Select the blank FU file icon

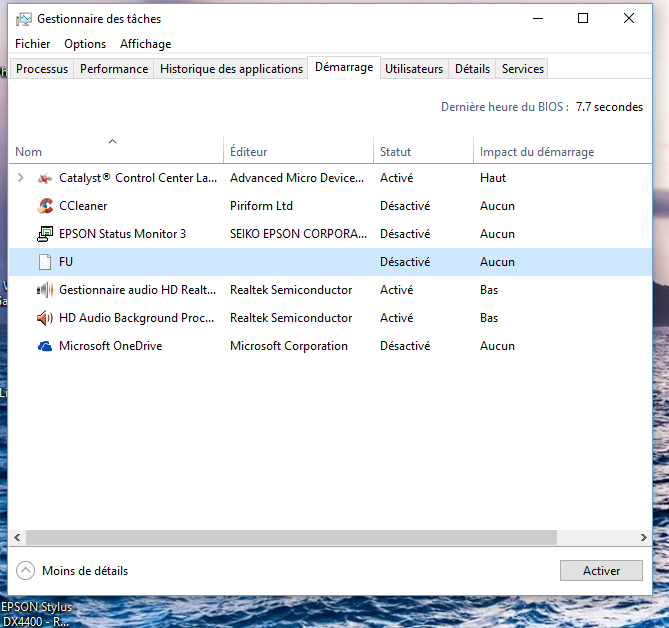pos(44,262)
